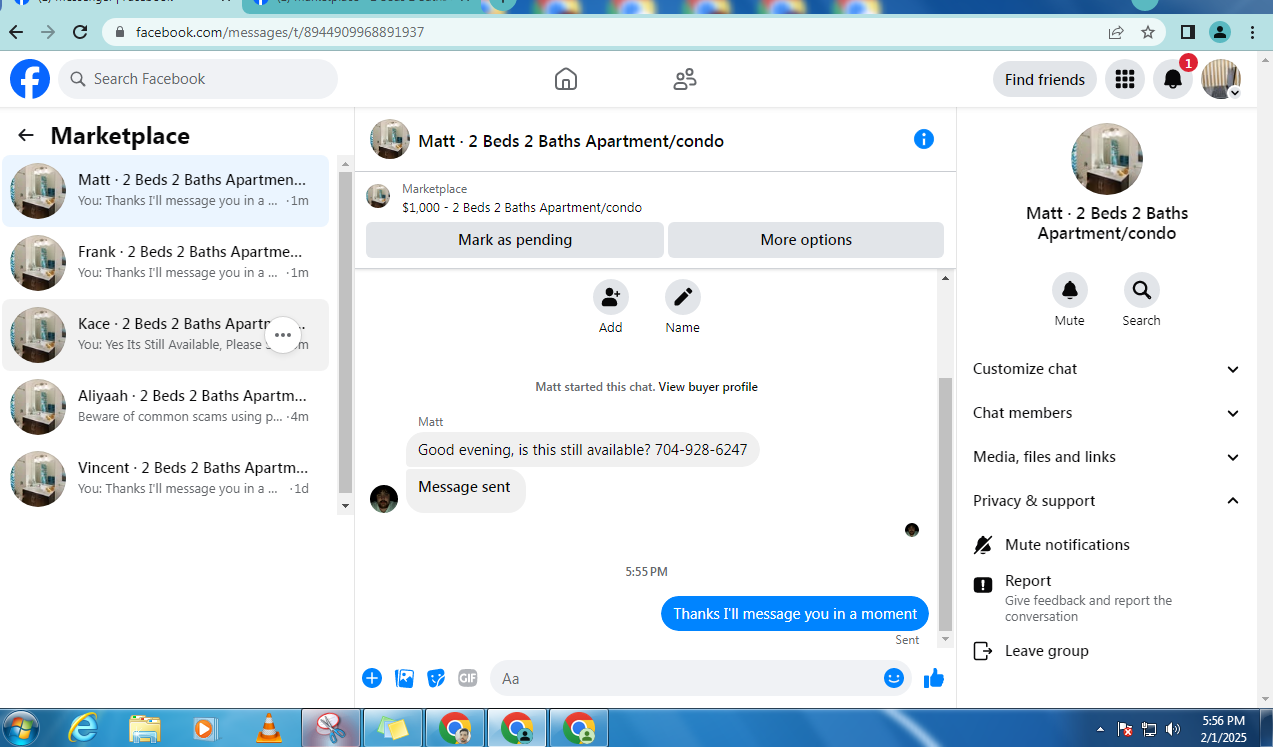
Task: Click Mark as pending button
Action: (515, 240)
